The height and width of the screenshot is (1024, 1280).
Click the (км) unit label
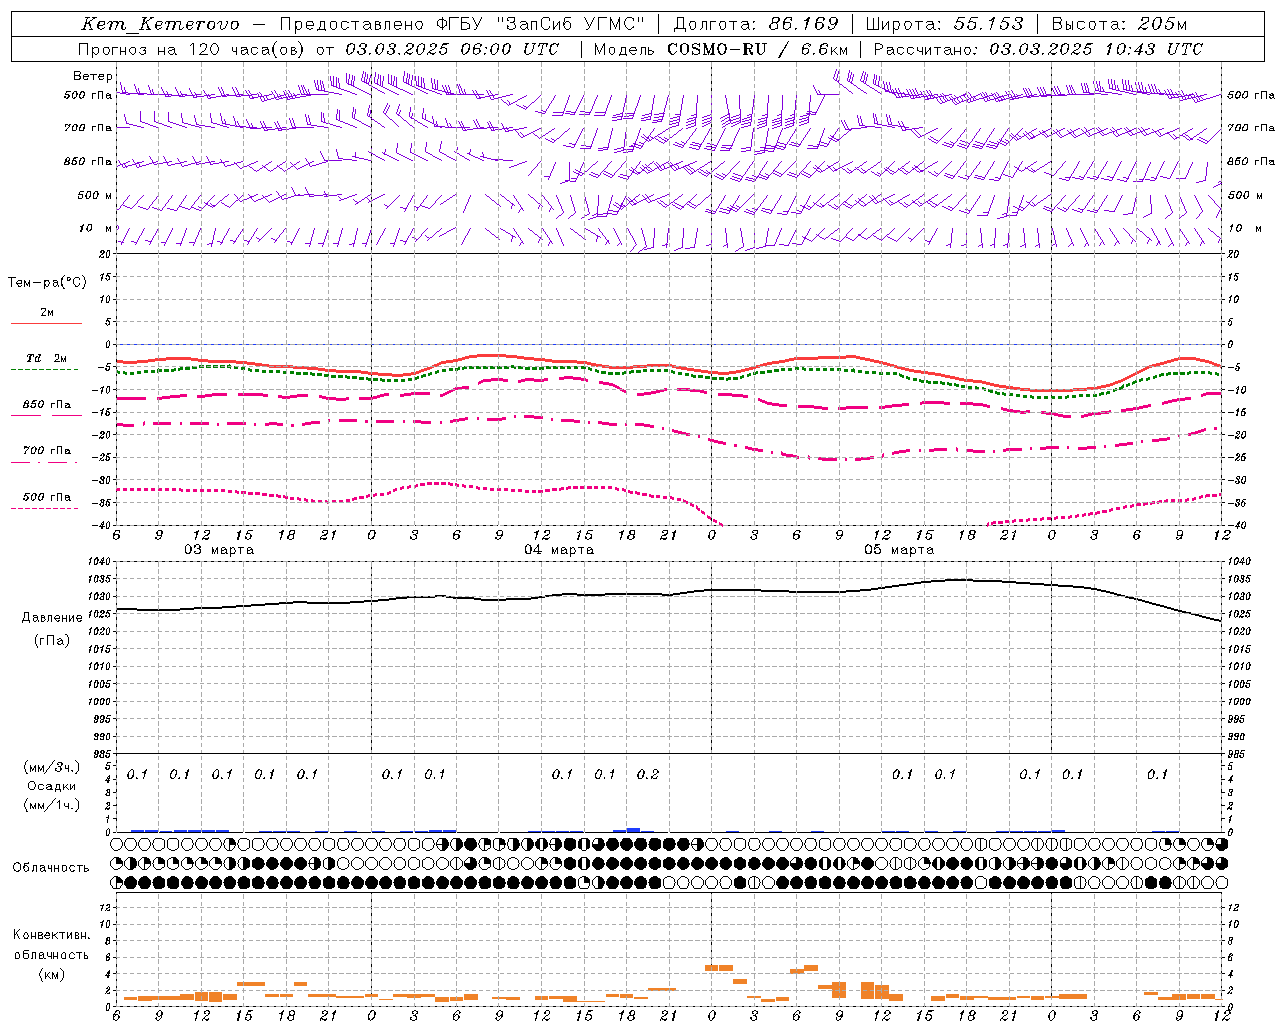coord(51,974)
